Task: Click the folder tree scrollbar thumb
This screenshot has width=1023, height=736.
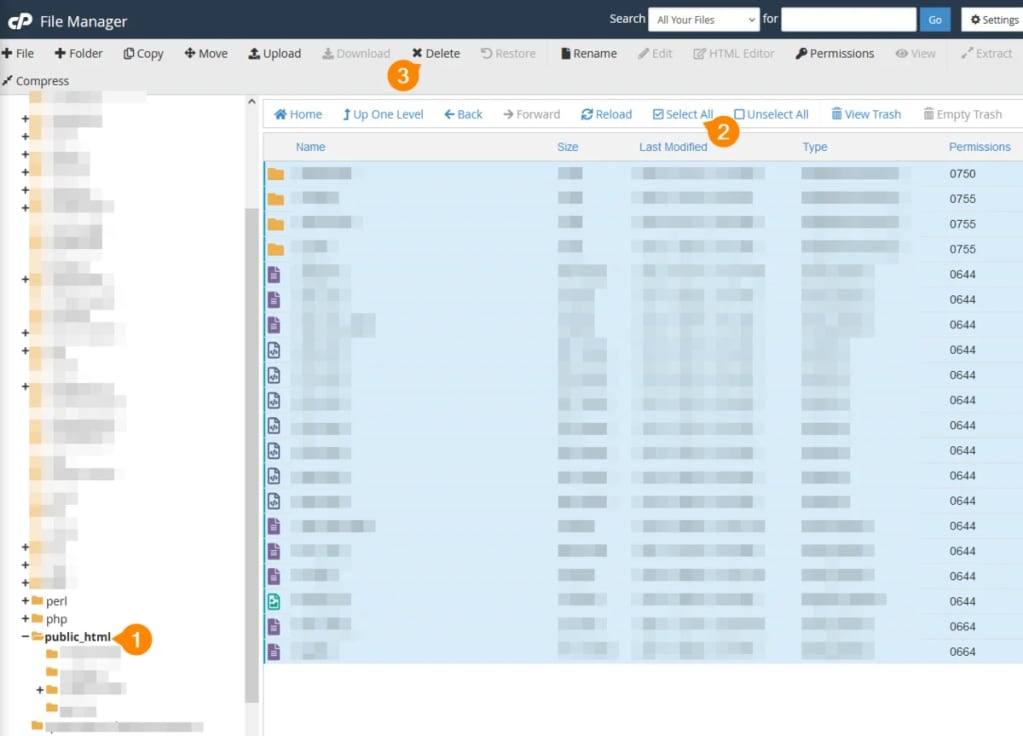Action: 252,455
